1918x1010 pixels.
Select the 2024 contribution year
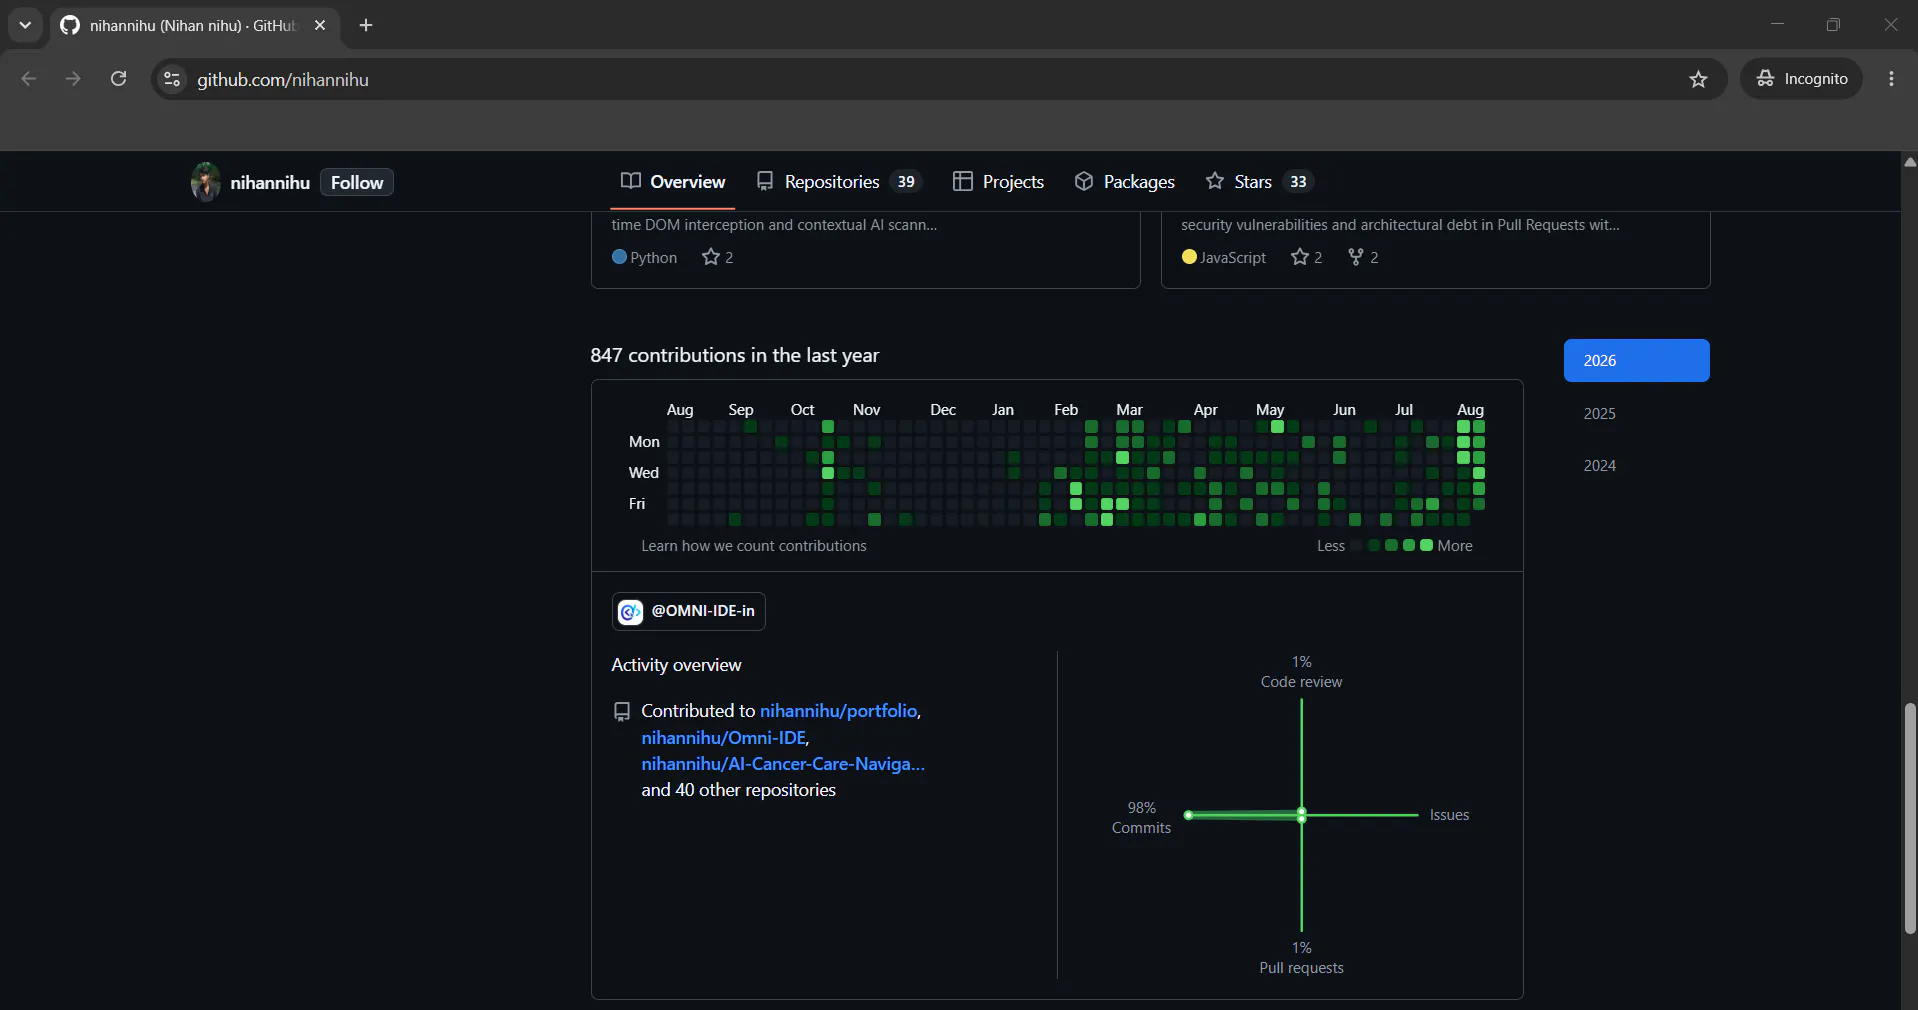click(1636, 465)
